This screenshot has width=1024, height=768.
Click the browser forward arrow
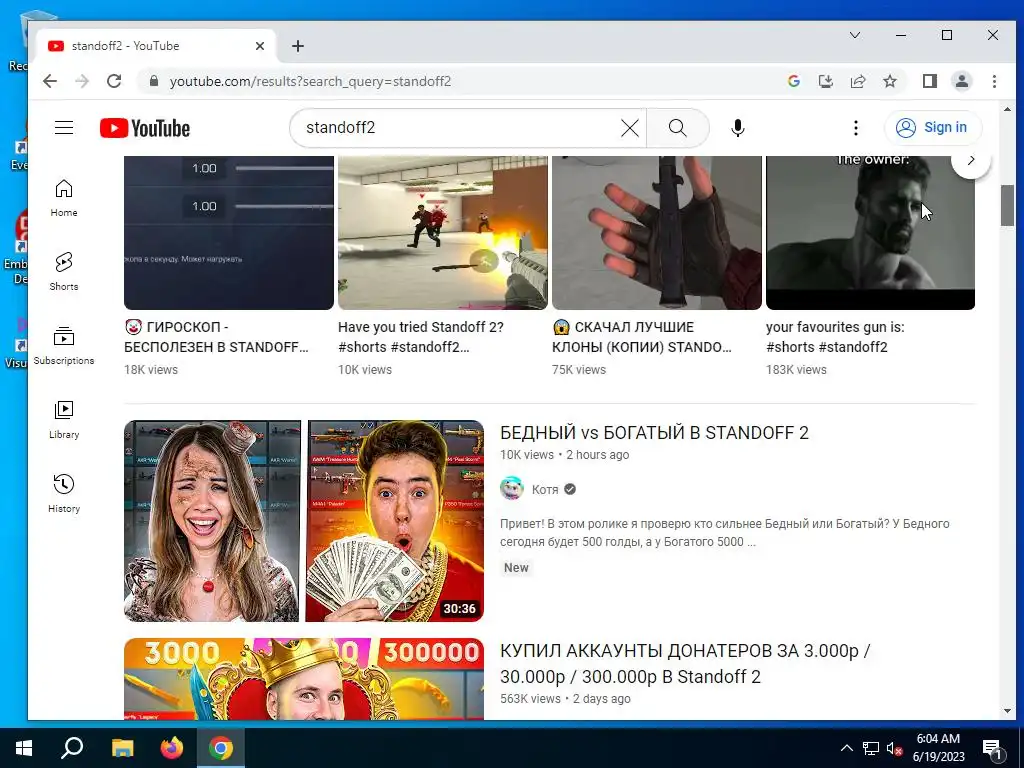click(x=82, y=81)
